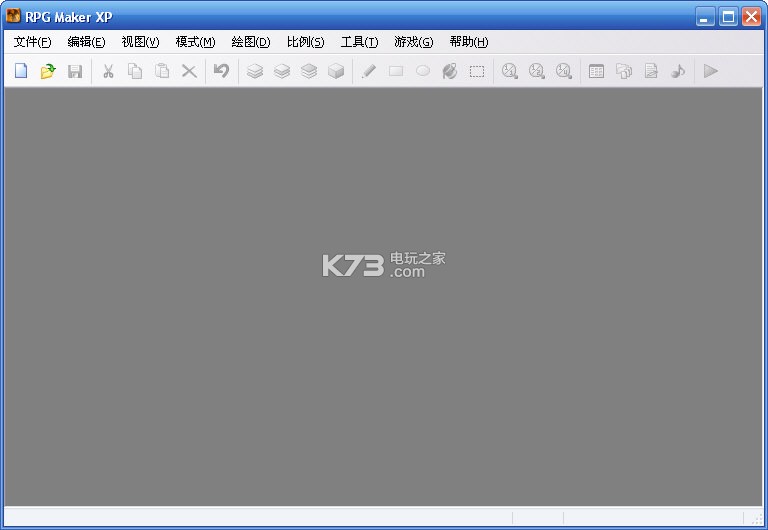Select the Rectangle drawing tool
The width and height of the screenshot is (768, 530).
396,71
